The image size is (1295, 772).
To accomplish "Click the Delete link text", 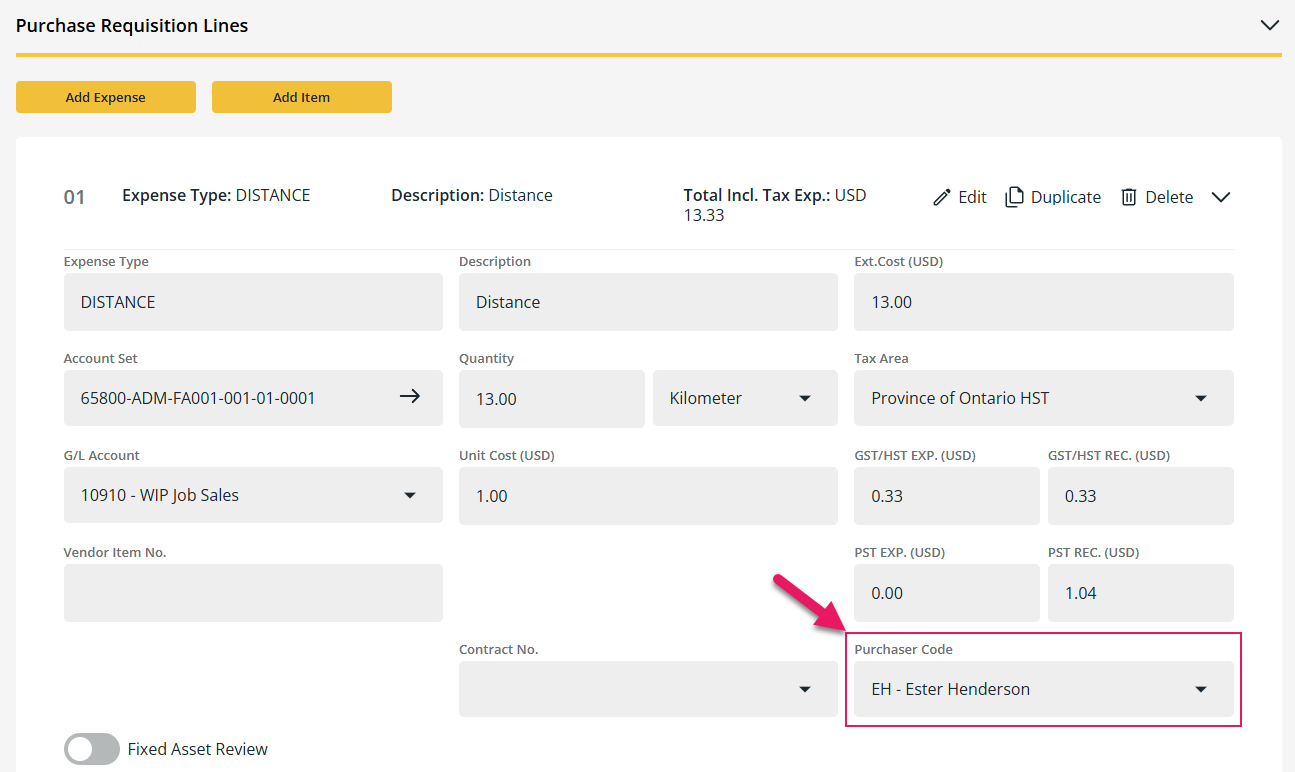I will [1169, 197].
